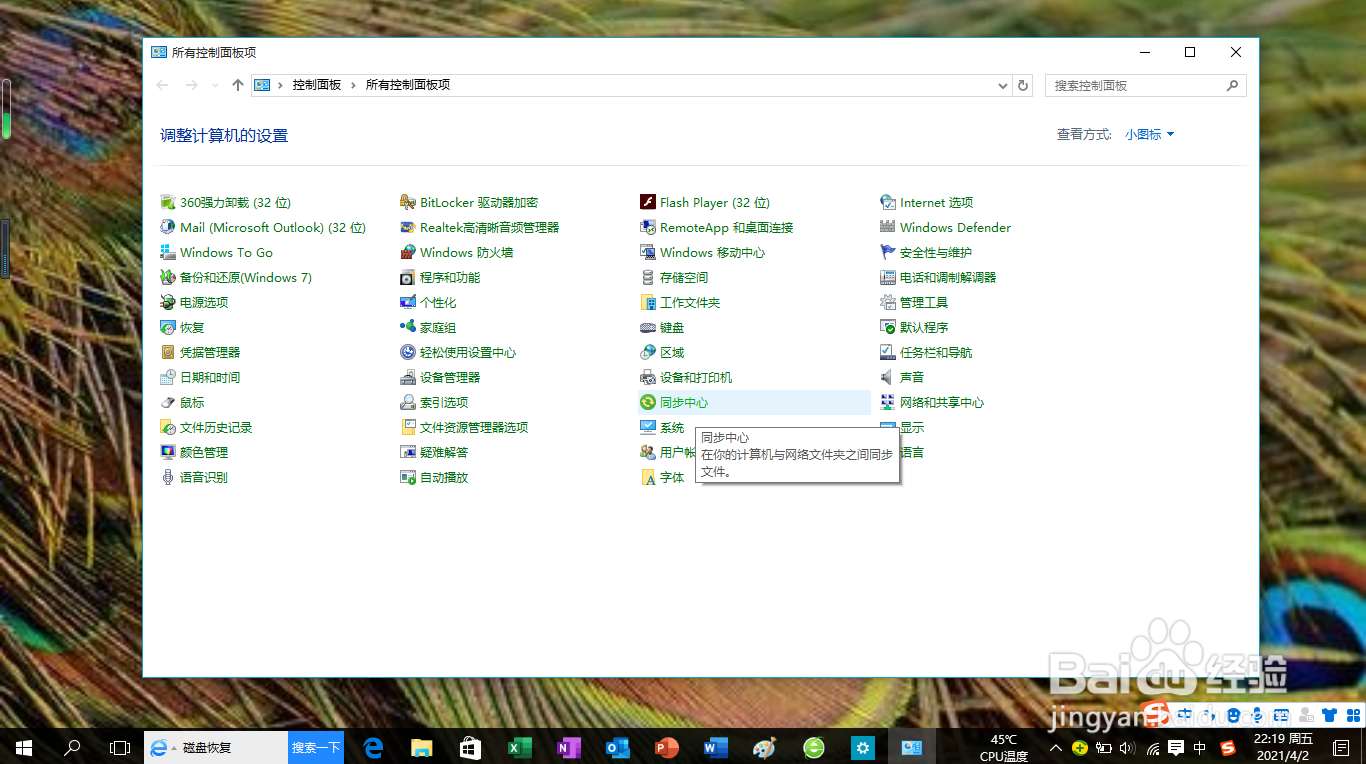Open the 程序和功能 link
This screenshot has height=764, width=1366.
(450, 277)
